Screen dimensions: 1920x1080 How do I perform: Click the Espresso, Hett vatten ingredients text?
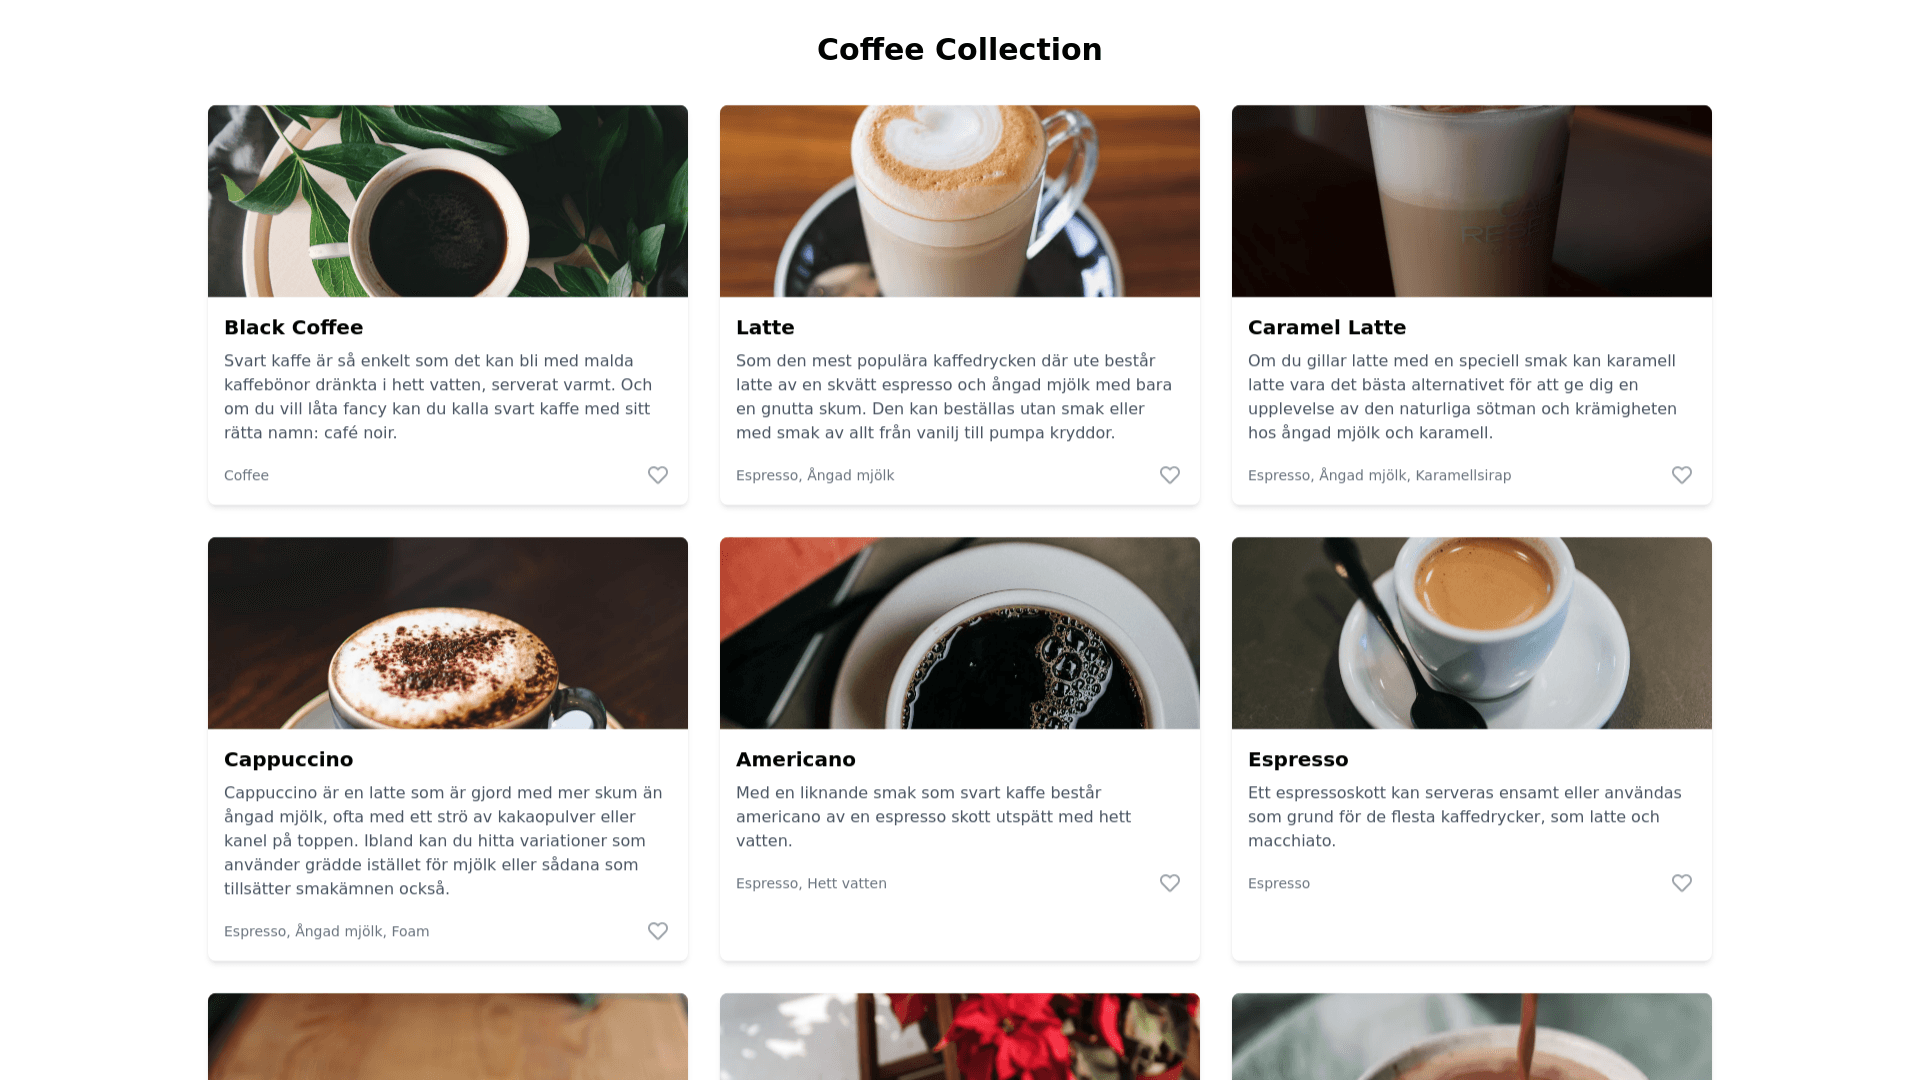(811, 883)
